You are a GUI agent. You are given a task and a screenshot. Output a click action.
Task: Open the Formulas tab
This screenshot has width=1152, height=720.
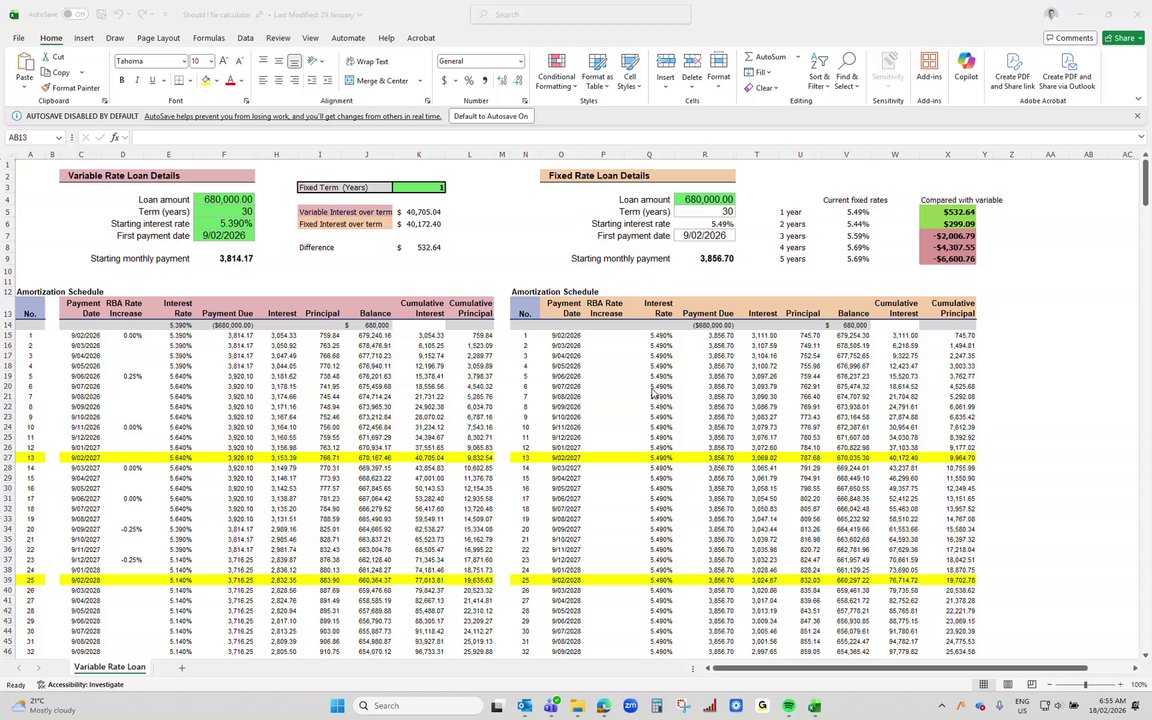click(x=209, y=38)
